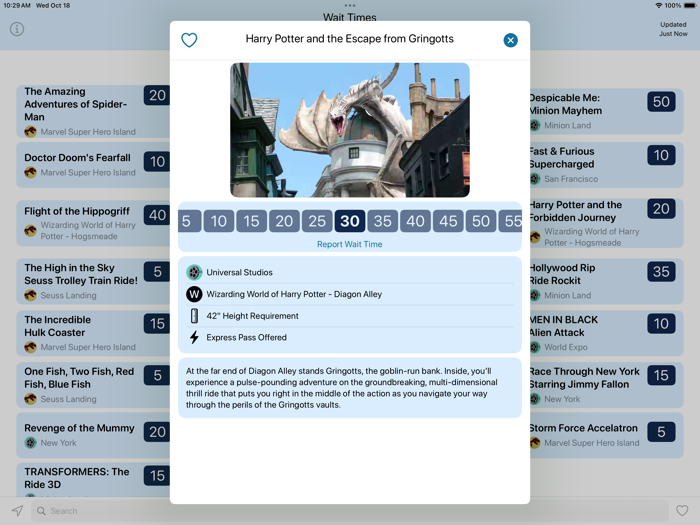This screenshot has height=525, width=700.
Task: Open Storm Force Accelatron ride
Action: tap(607, 435)
